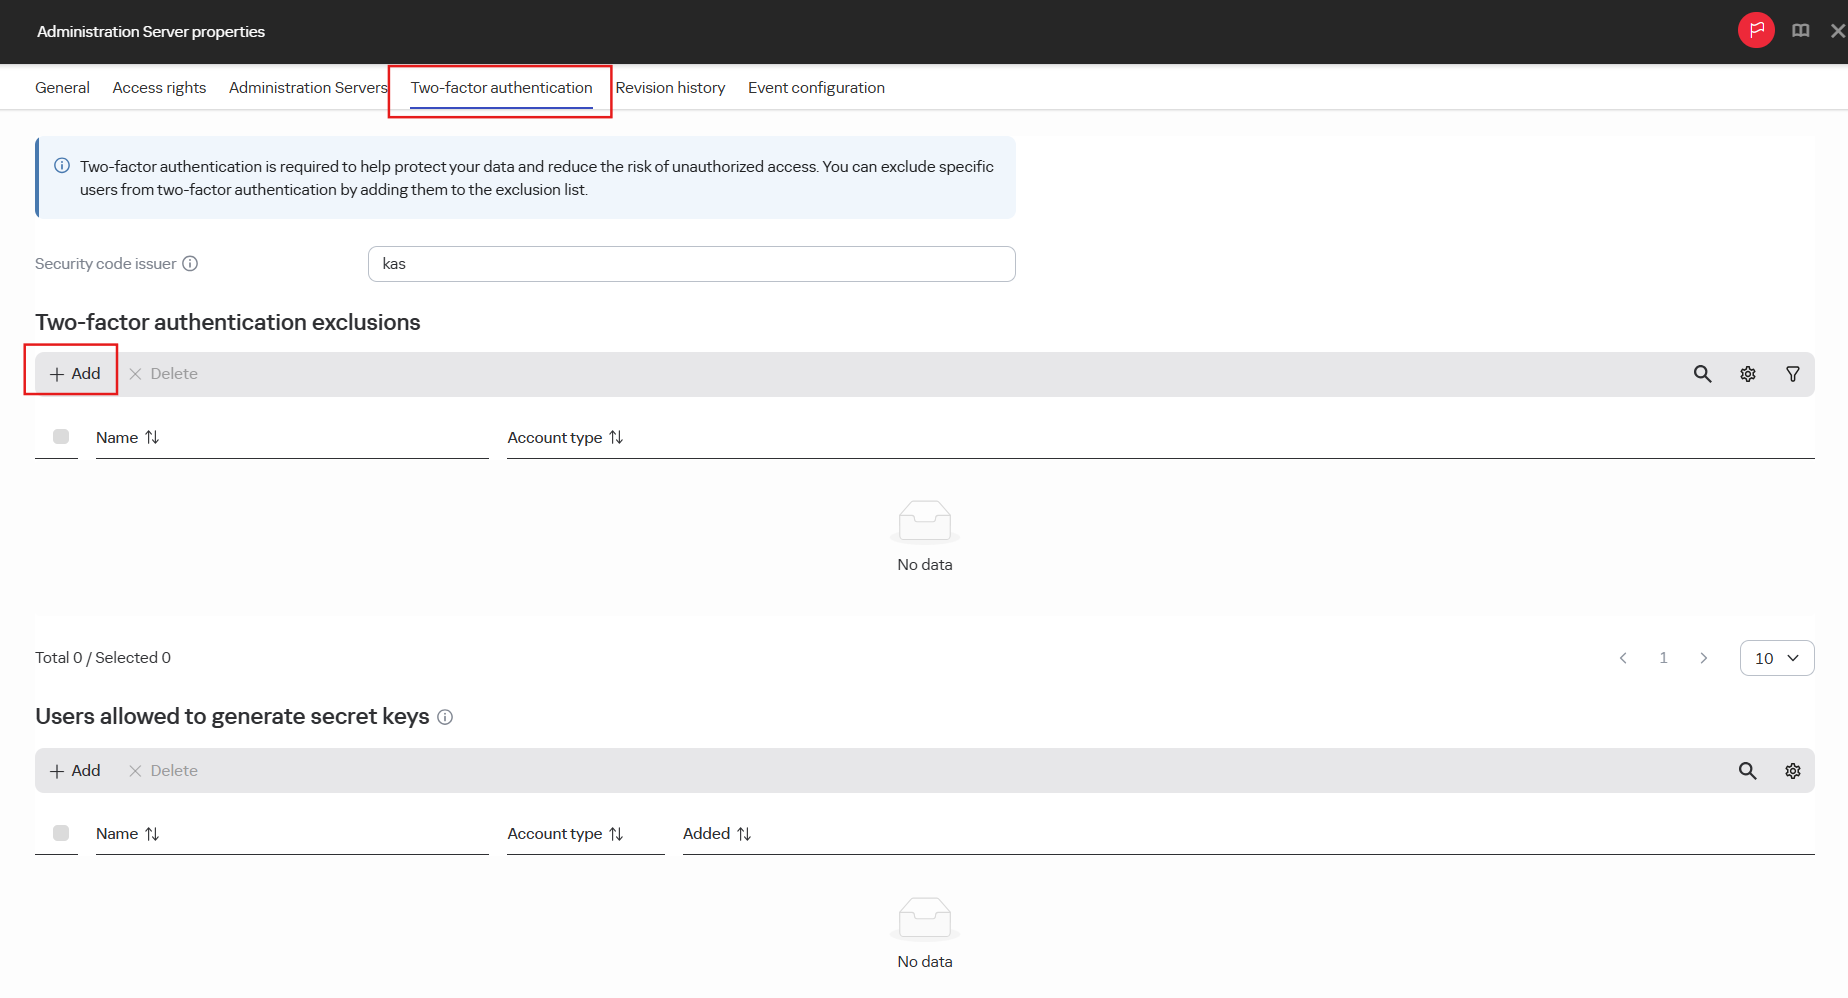Click the Security code issuer input field

[x=692, y=264]
